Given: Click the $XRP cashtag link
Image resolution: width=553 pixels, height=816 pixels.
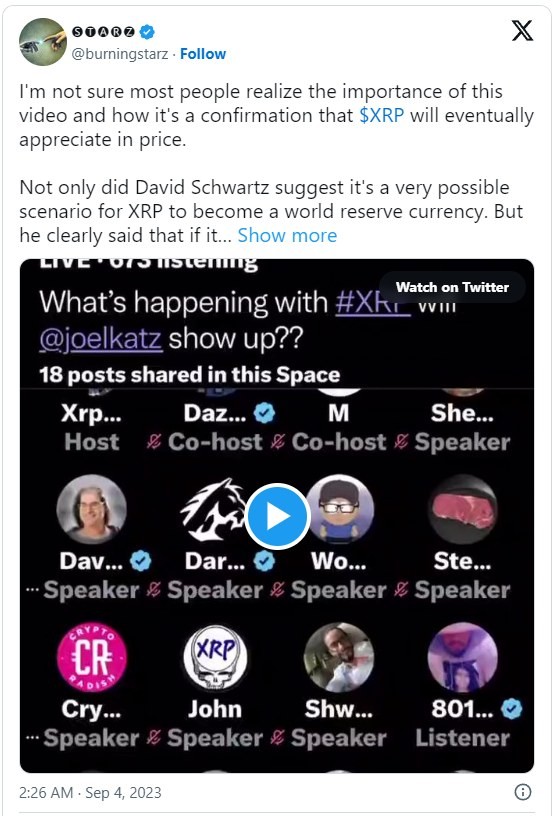Looking at the screenshot, I should click(x=381, y=116).
